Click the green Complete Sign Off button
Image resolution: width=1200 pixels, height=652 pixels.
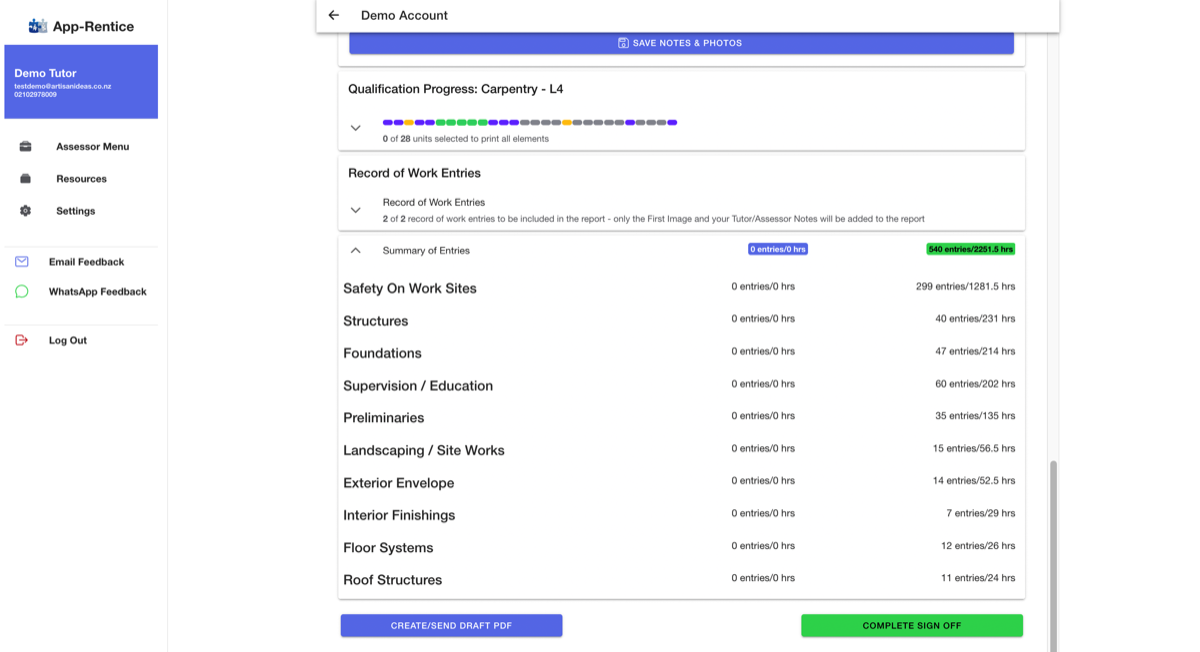912,625
